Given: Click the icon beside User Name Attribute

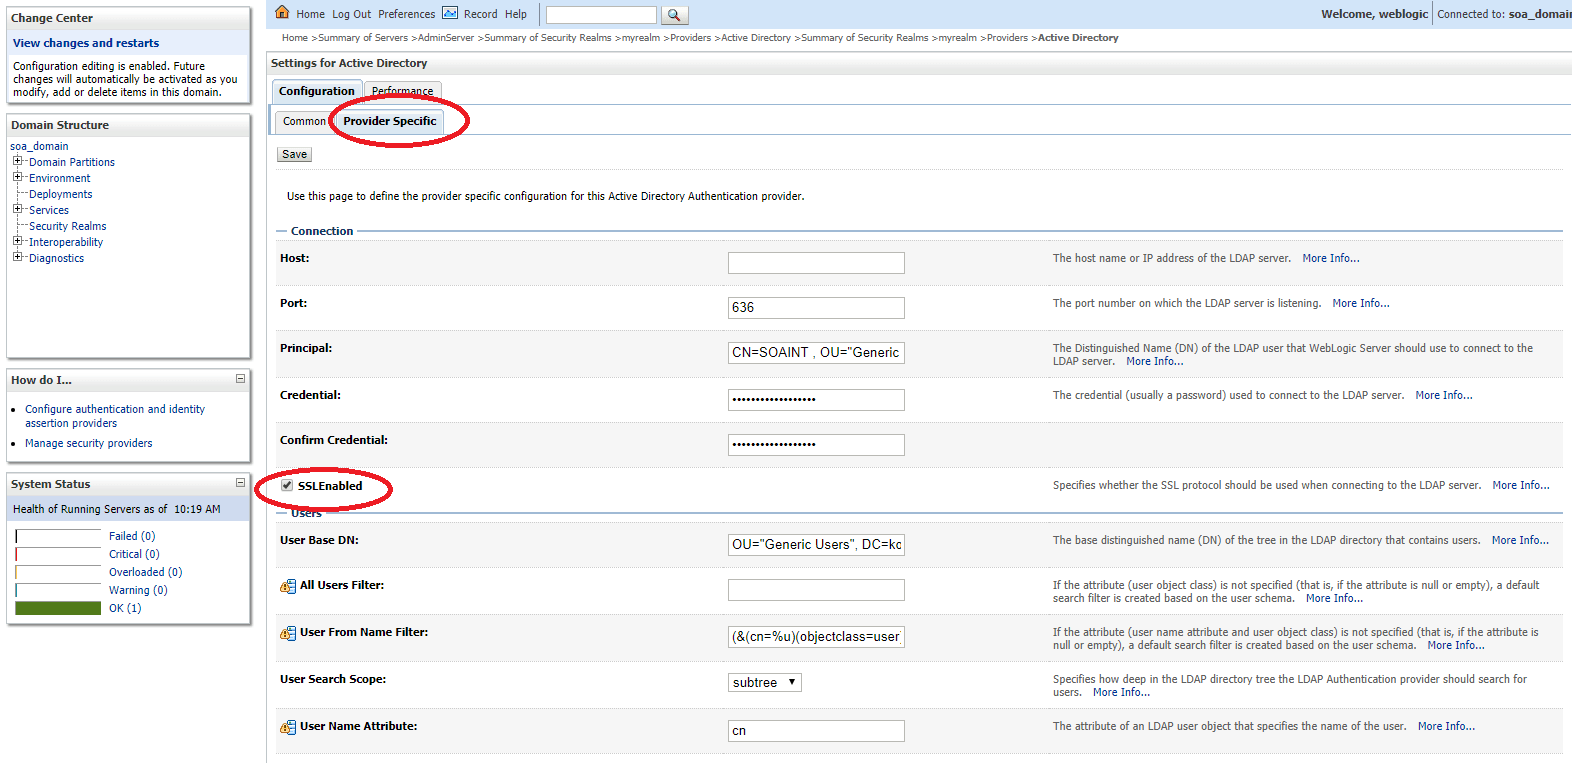Looking at the screenshot, I should 288,727.
